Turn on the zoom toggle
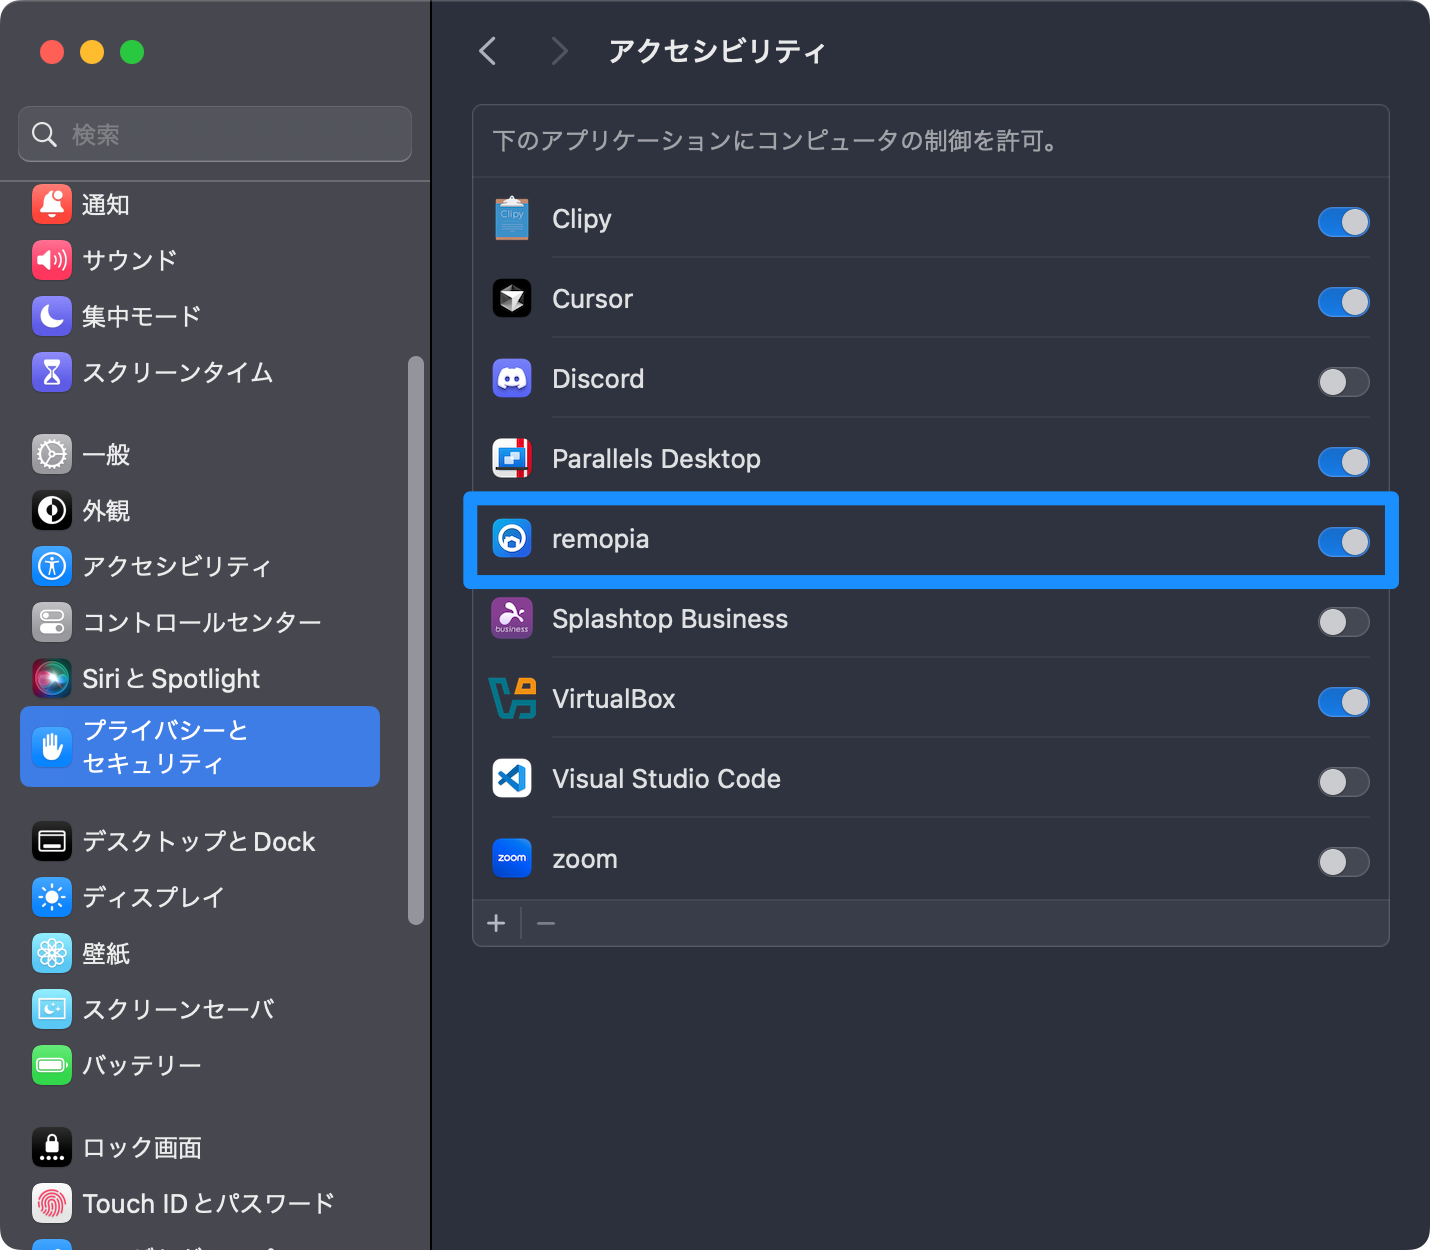The width and height of the screenshot is (1430, 1250). tap(1343, 862)
